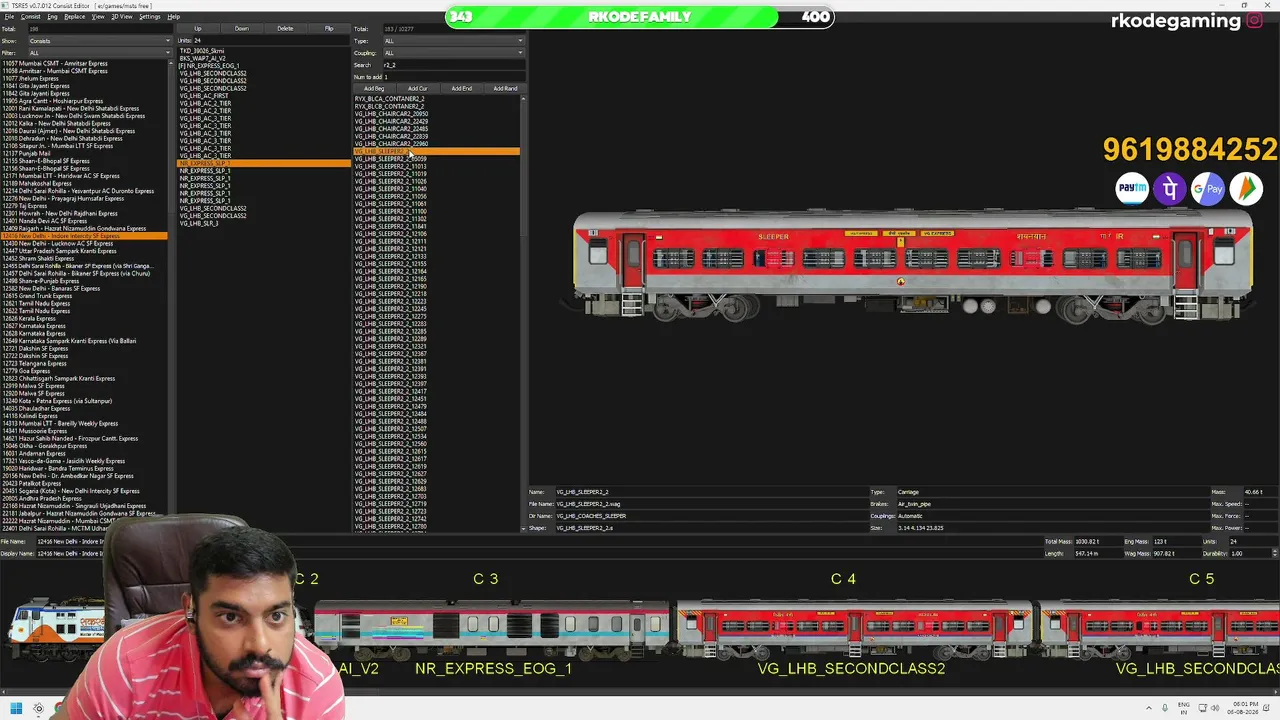This screenshot has width=1280, height=720.
Task: Select VG_LHB_SLEEPER2_2_12106 in wagon list
Action: [390, 234]
